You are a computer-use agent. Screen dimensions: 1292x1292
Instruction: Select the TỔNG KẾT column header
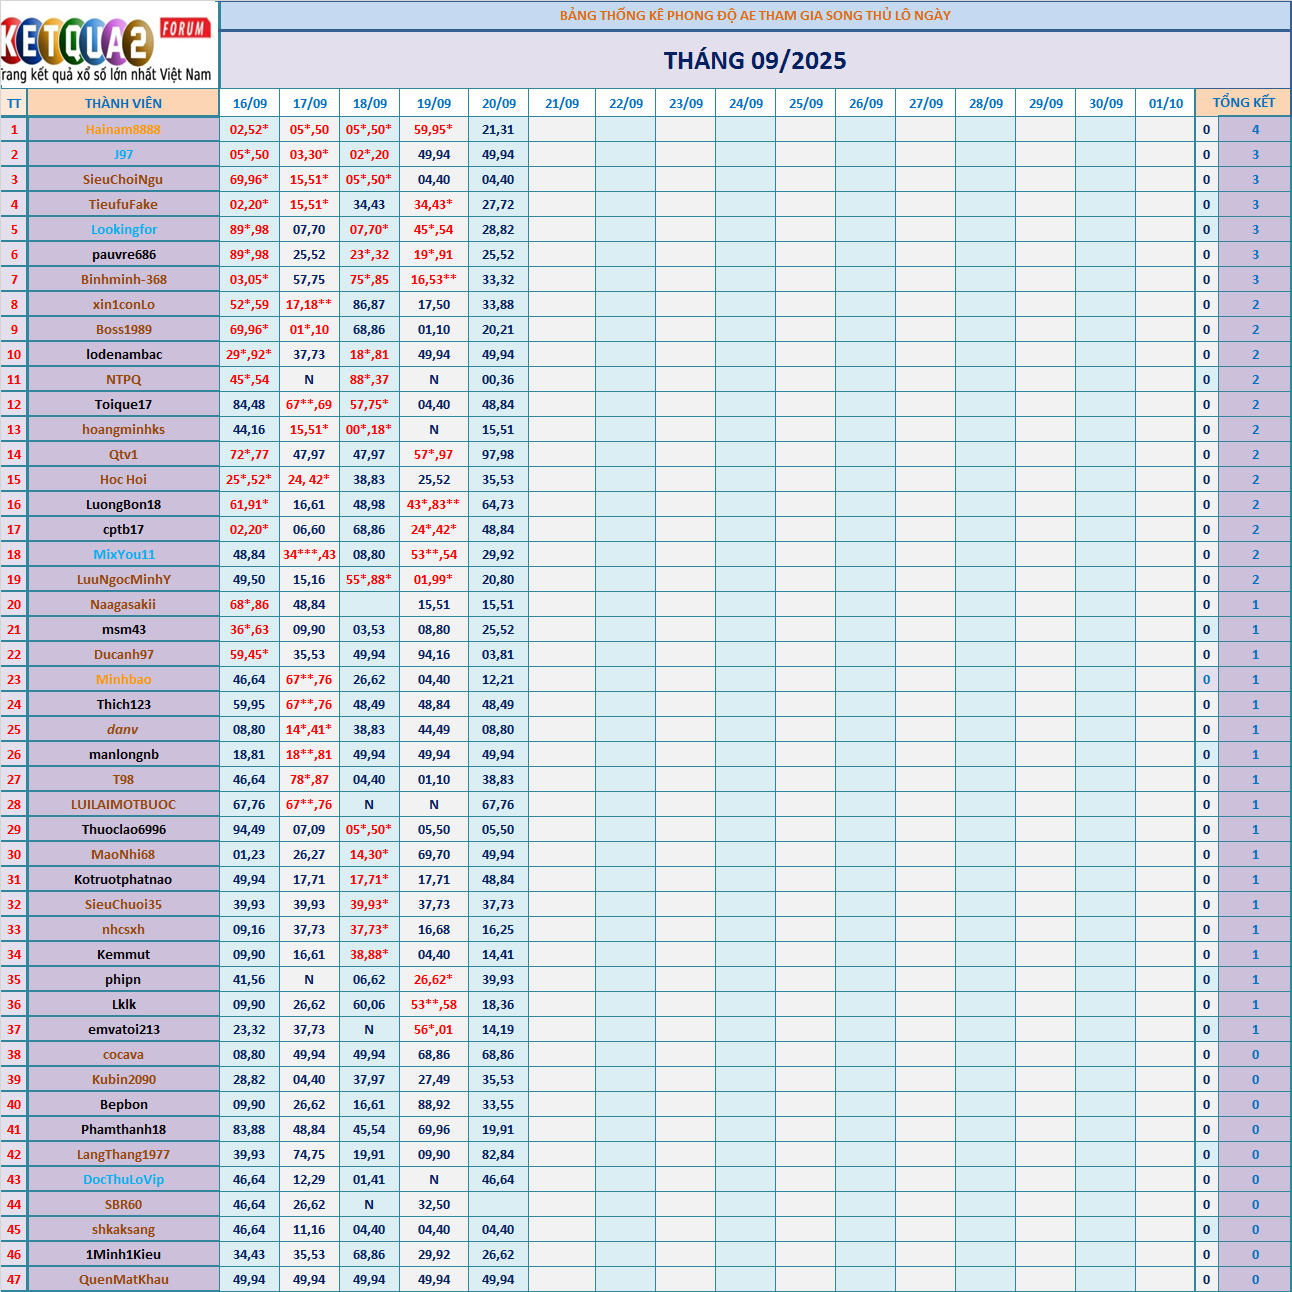[1243, 103]
